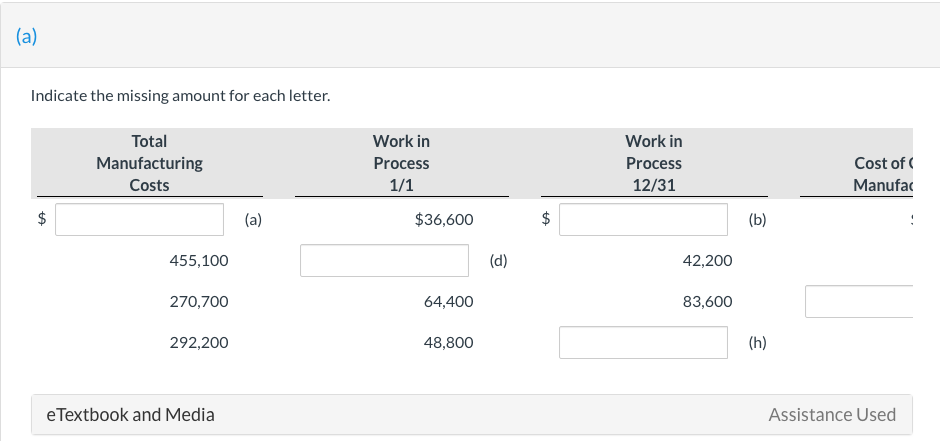This screenshot has height=441, width=940.
Task: Select the Work in Process 12/31 field (b)
Action: [x=643, y=219]
